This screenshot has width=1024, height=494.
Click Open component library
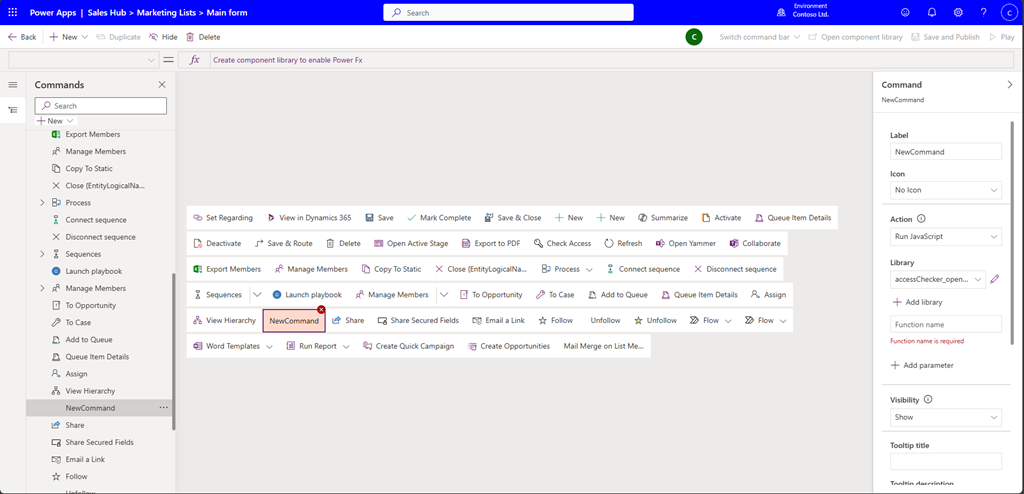(855, 37)
